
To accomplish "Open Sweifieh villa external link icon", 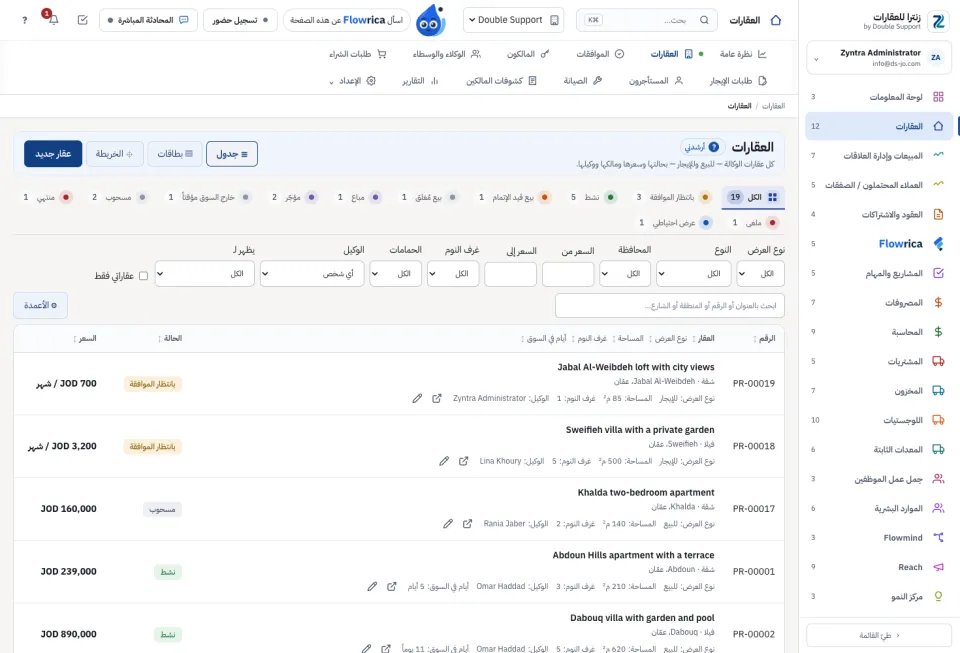I will tap(463, 461).
